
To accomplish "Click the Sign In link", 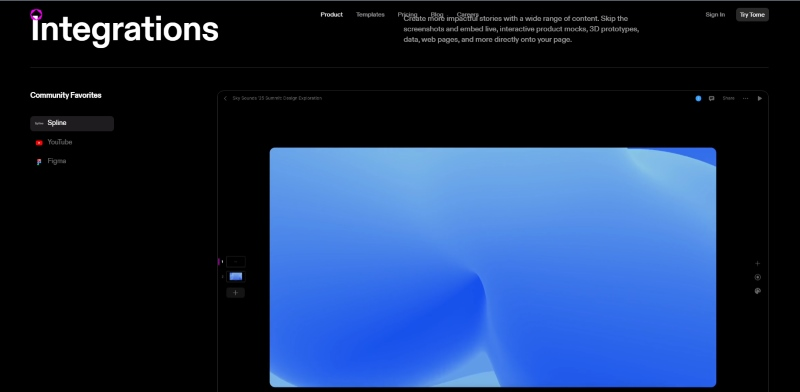I will pos(715,15).
